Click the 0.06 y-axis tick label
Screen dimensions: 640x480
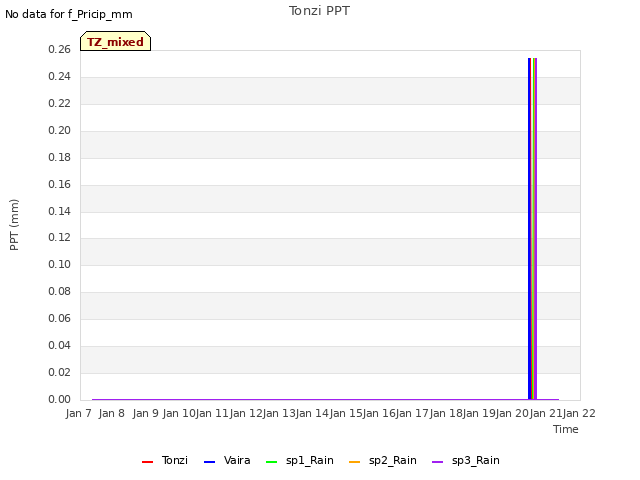click(60, 318)
